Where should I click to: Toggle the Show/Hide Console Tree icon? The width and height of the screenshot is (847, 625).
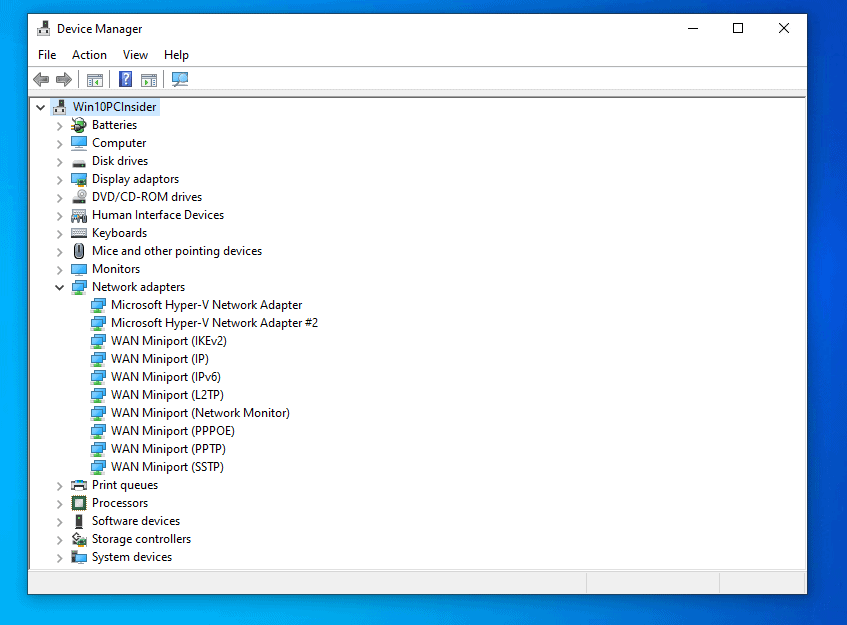point(95,80)
